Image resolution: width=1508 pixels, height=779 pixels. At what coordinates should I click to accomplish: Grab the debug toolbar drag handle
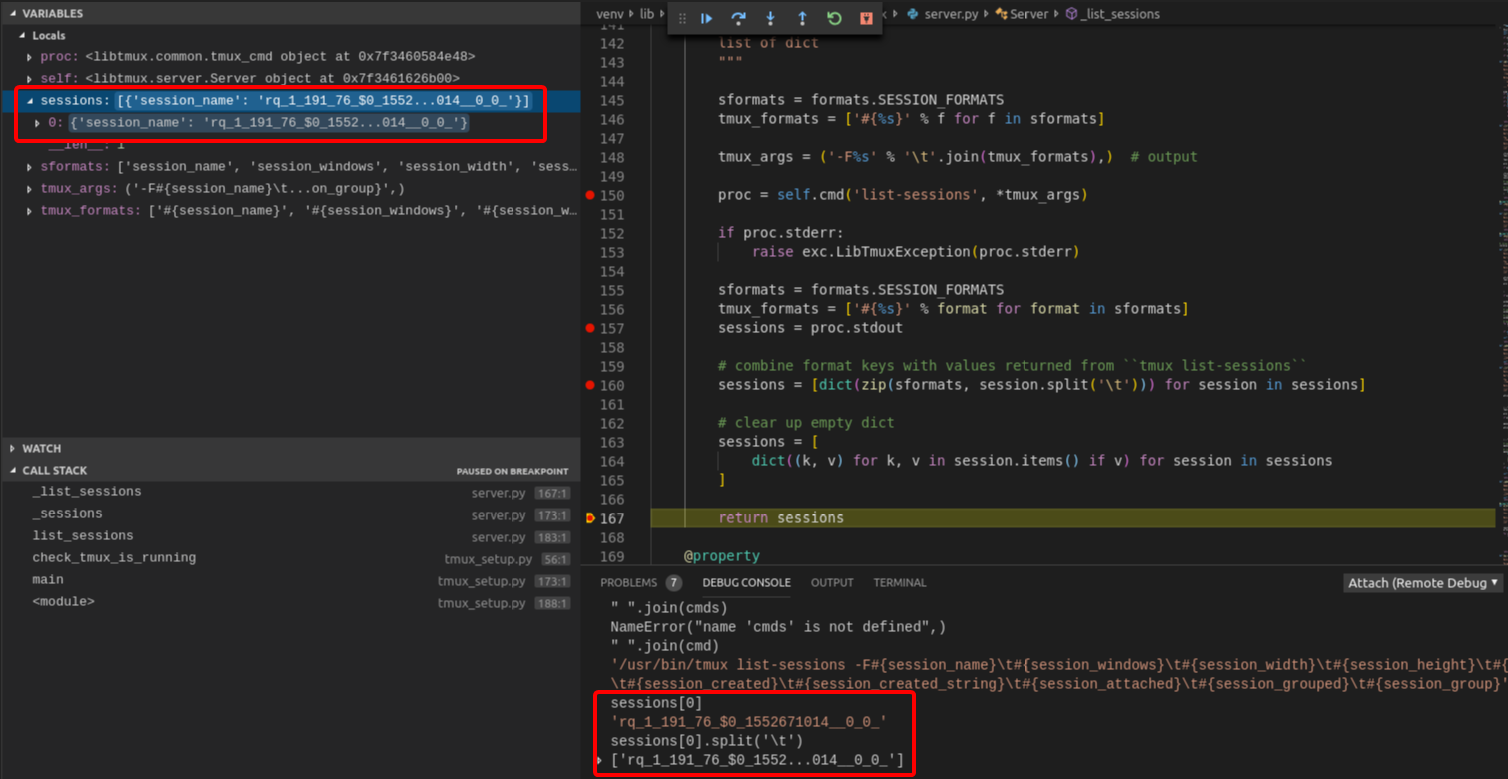click(x=683, y=18)
